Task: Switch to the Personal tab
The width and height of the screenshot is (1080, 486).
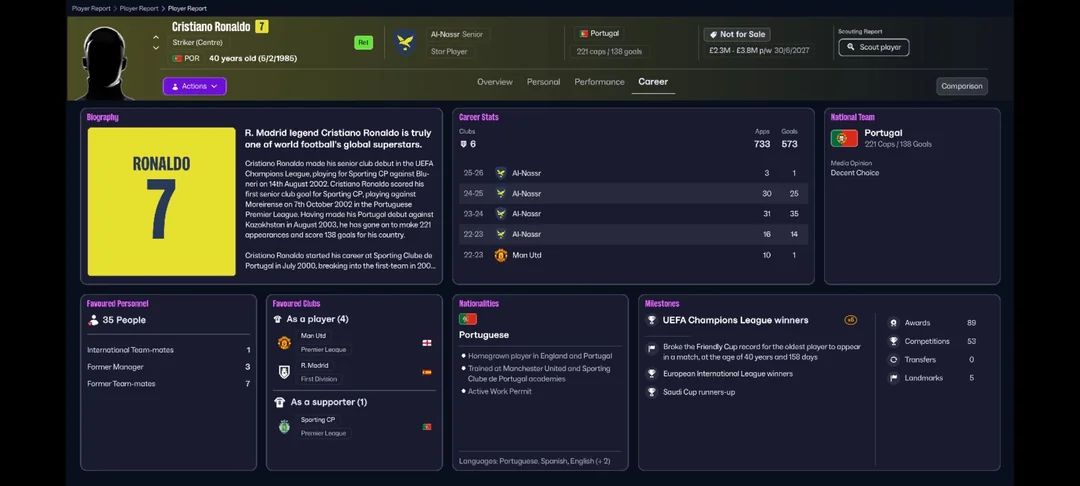Action: (x=543, y=82)
